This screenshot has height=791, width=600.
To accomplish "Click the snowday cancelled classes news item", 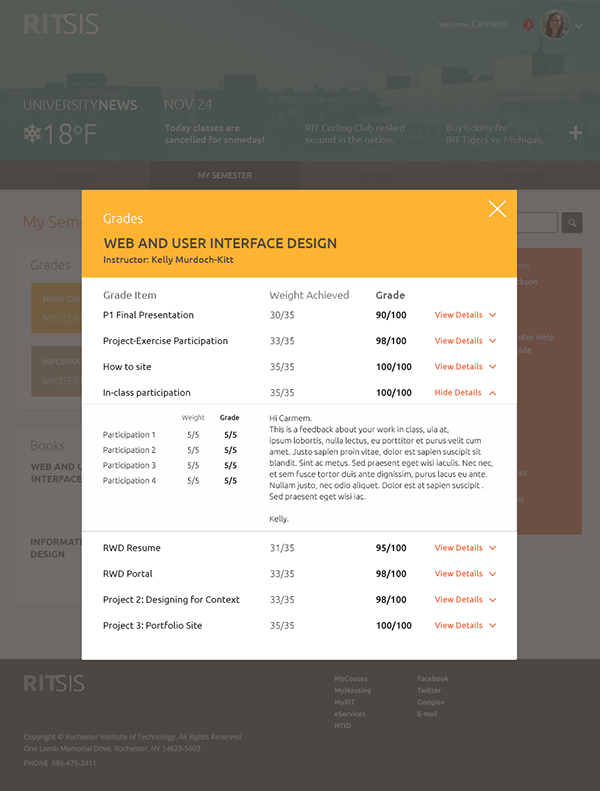I will [214, 134].
